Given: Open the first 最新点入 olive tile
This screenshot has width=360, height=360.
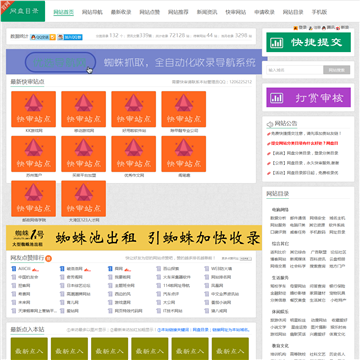Looking at the screenshot, I should point(29,349).
